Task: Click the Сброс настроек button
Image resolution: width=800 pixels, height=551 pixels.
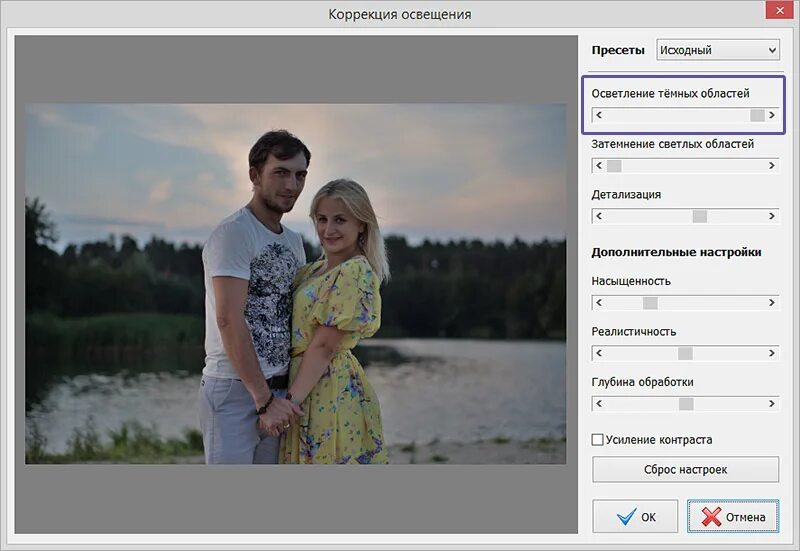Action: (686, 469)
